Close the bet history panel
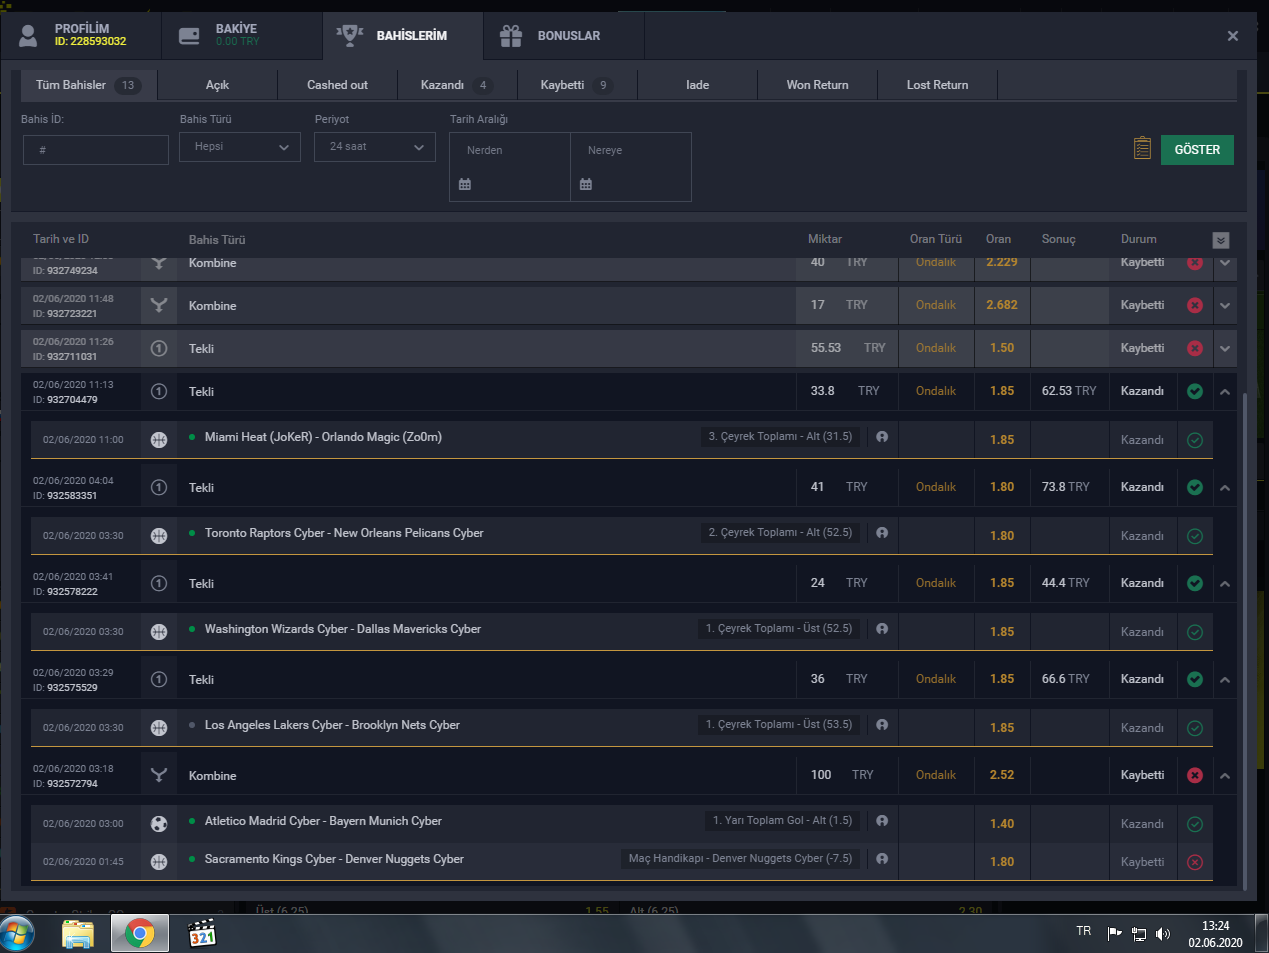This screenshot has height=953, width=1269. [1233, 36]
